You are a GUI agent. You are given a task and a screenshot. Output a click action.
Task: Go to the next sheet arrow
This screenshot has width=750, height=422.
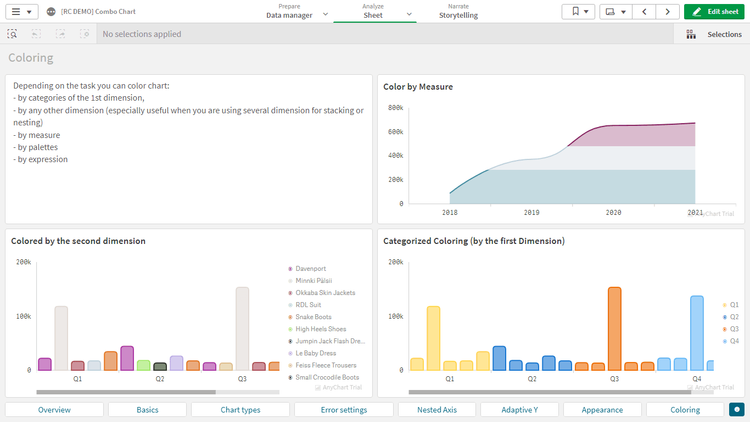pos(667,12)
